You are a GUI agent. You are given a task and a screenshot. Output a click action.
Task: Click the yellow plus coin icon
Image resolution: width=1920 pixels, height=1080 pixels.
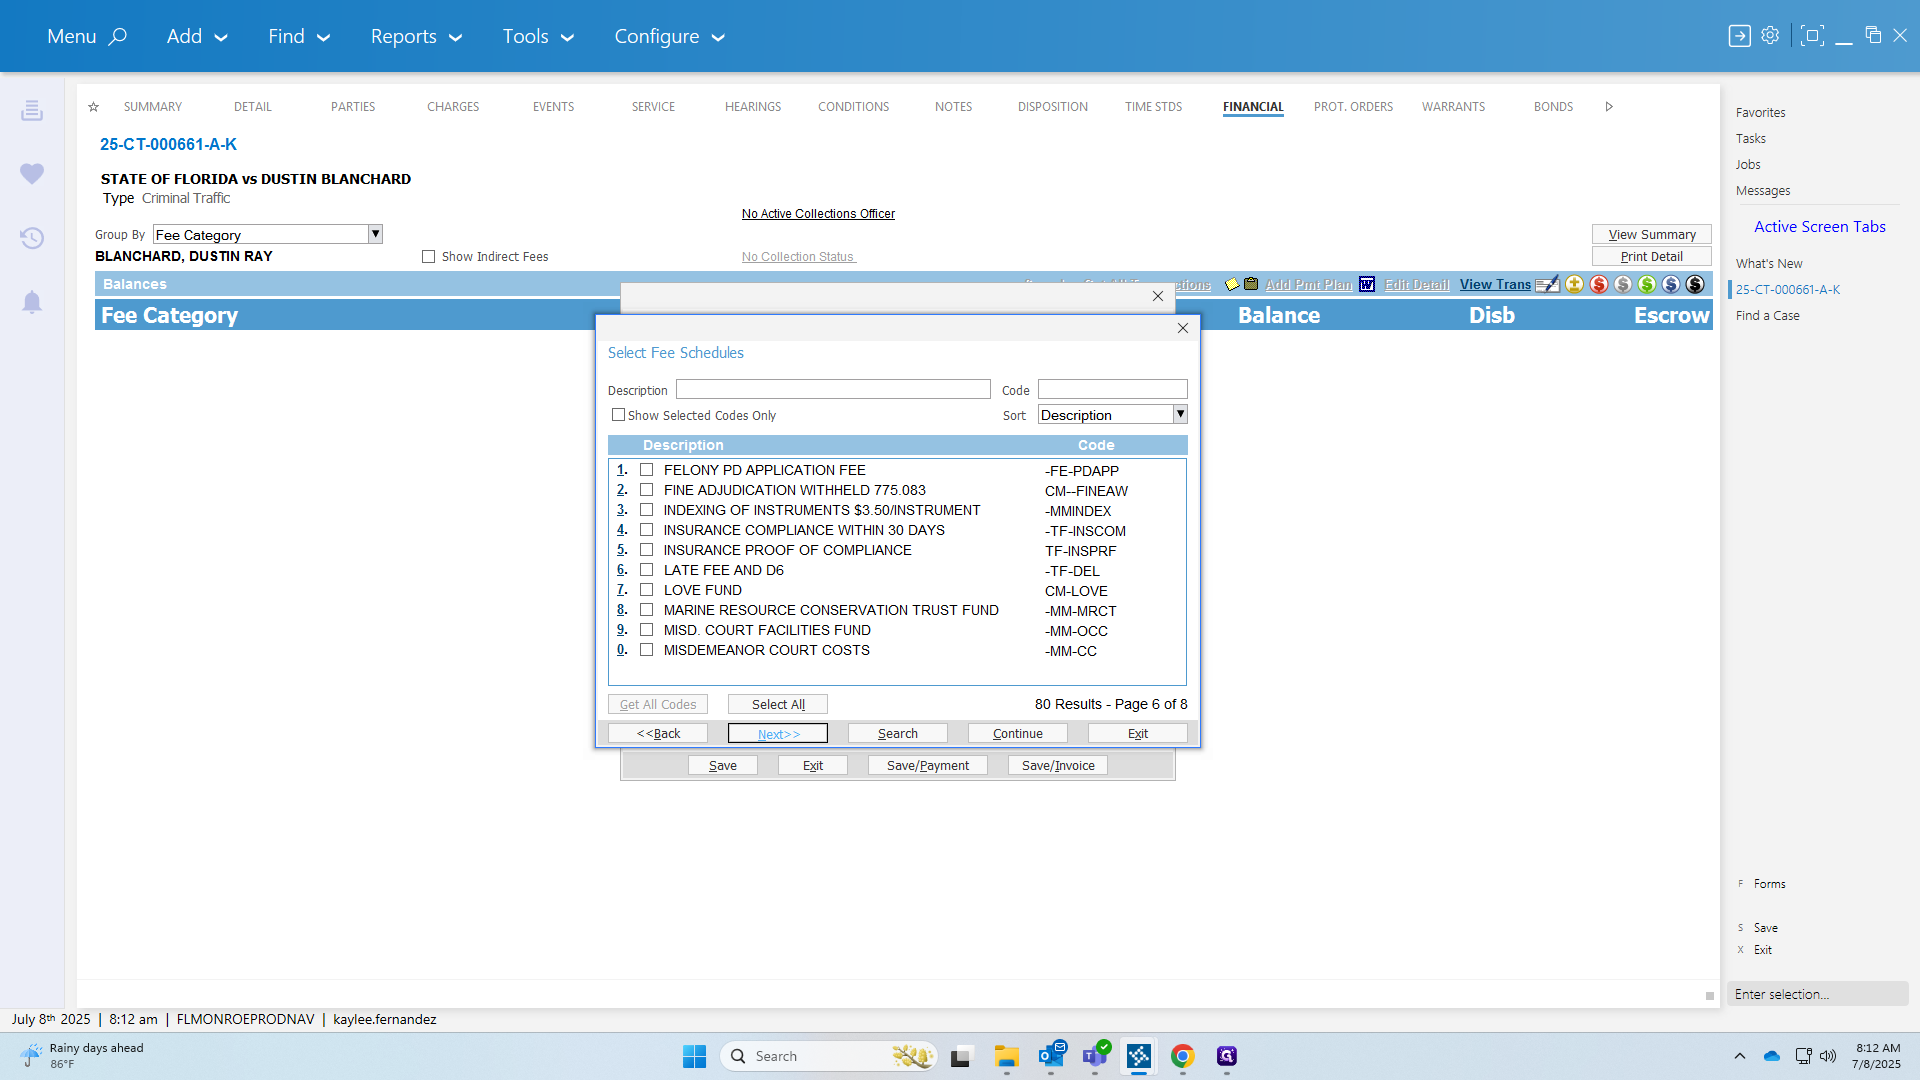(x=1575, y=285)
